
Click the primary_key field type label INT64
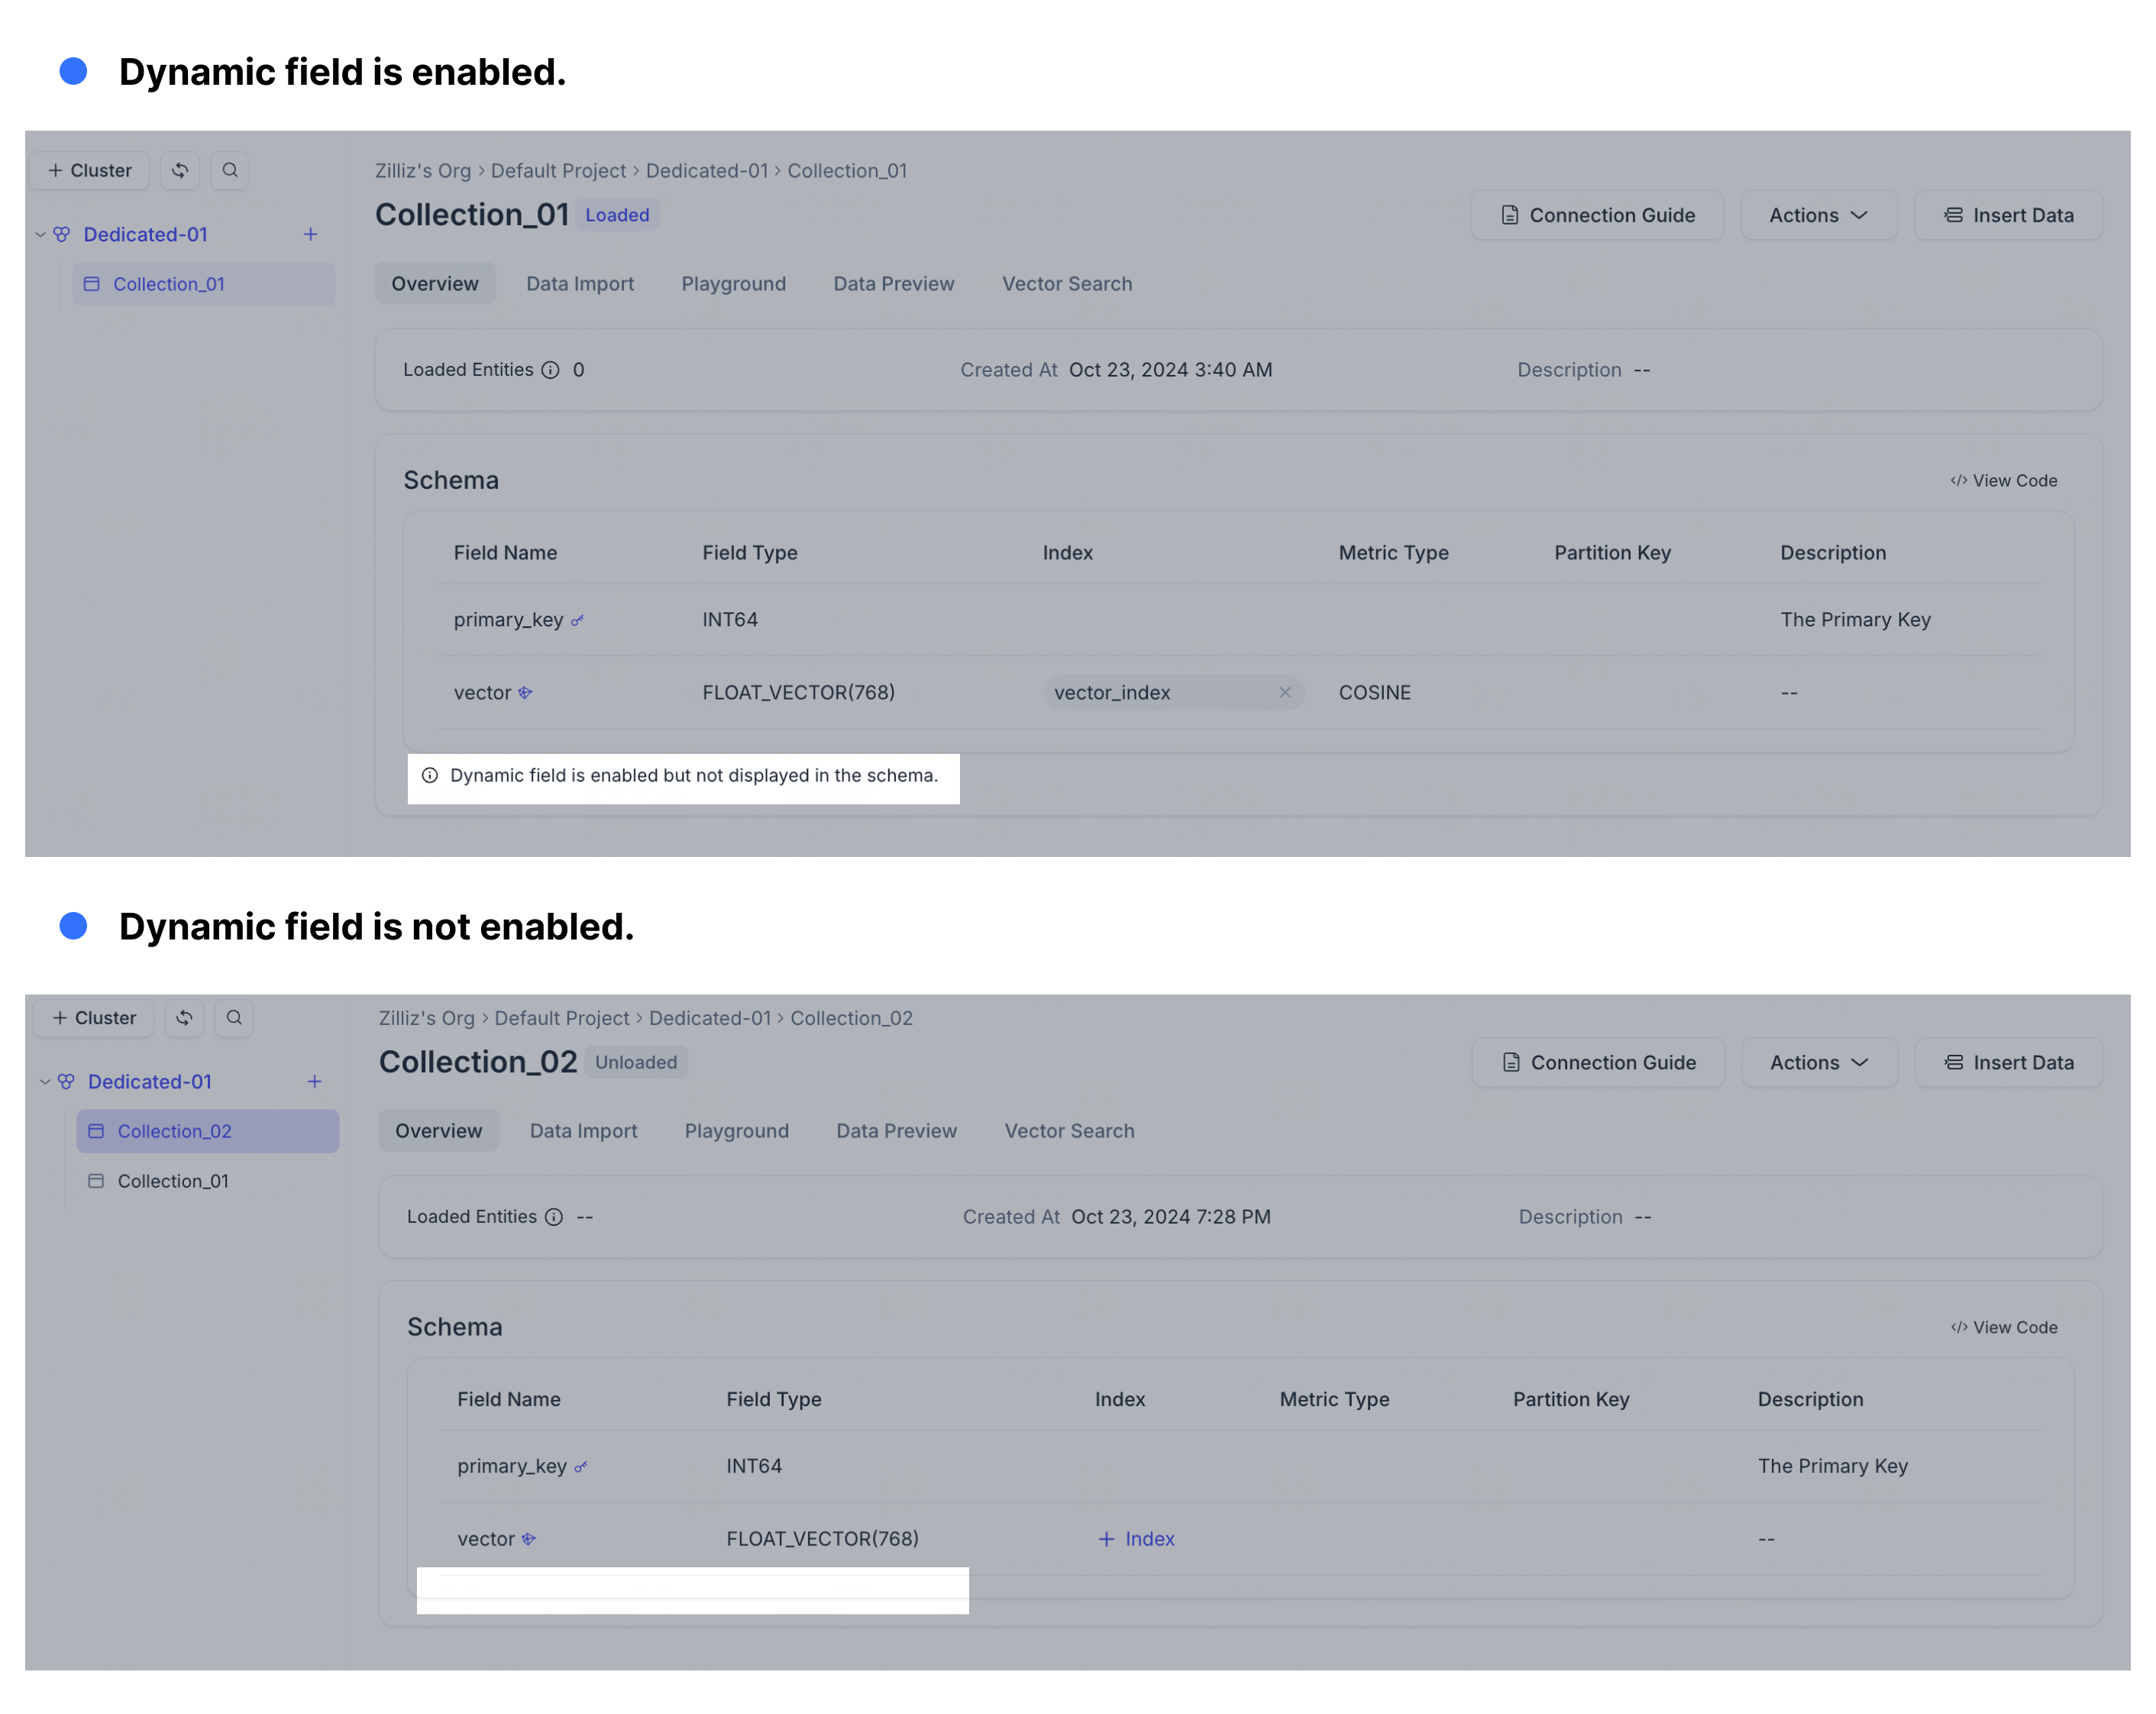[x=728, y=616]
